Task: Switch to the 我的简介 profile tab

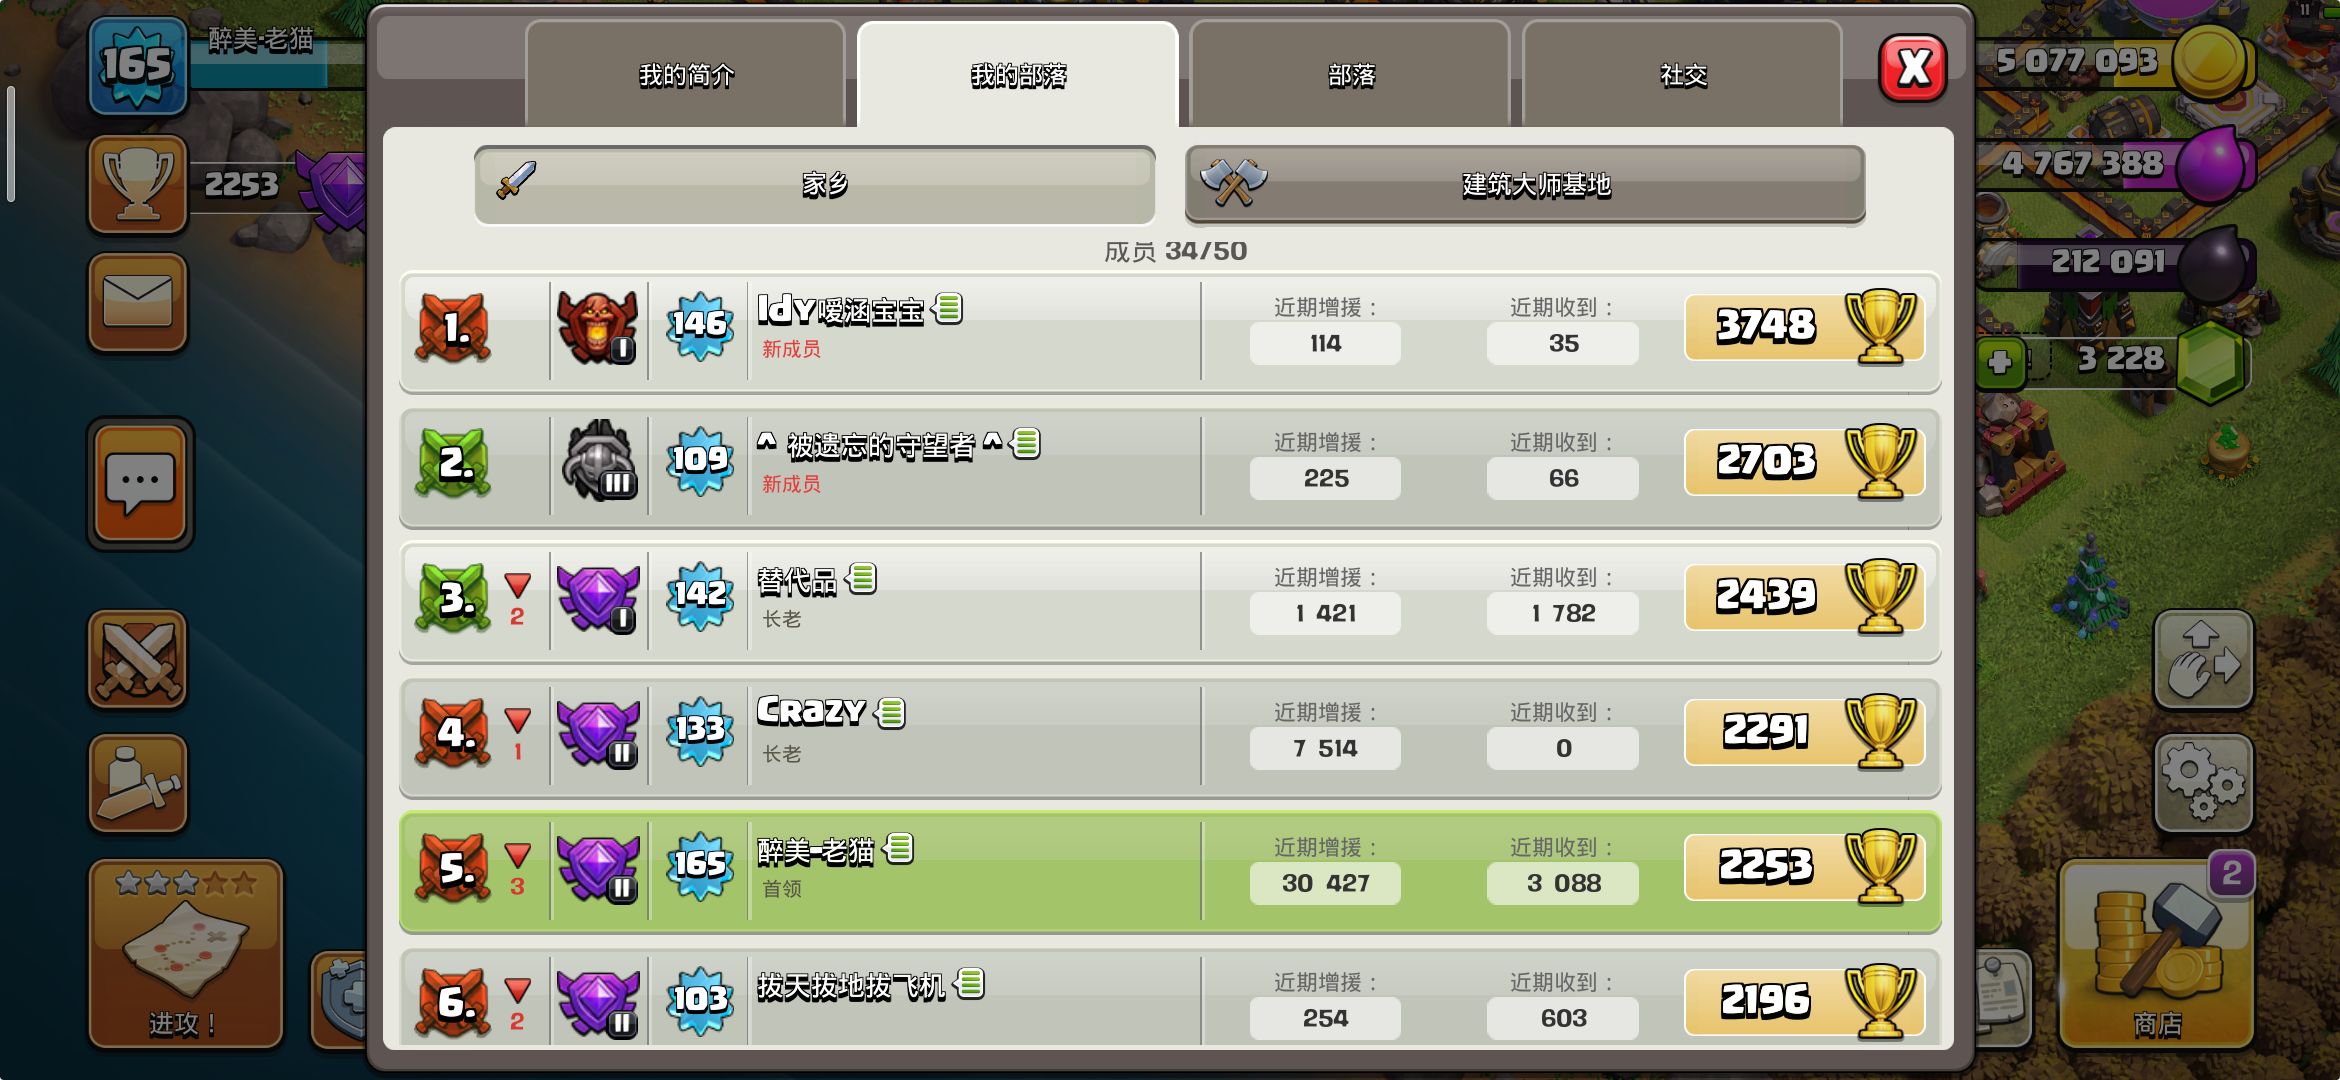Action: 686,75
